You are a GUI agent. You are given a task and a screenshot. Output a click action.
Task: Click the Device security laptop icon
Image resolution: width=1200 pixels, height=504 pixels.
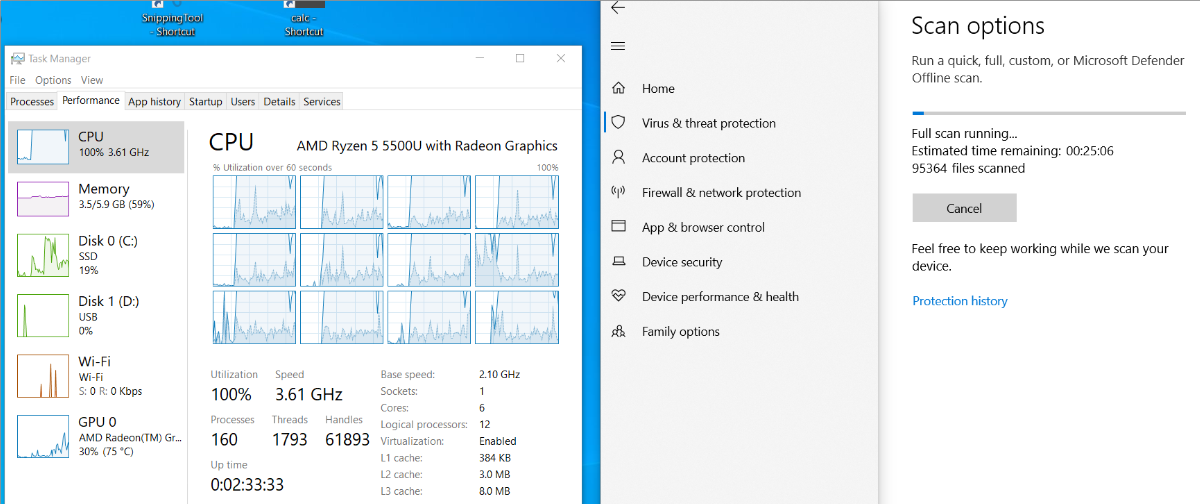(x=618, y=262)
